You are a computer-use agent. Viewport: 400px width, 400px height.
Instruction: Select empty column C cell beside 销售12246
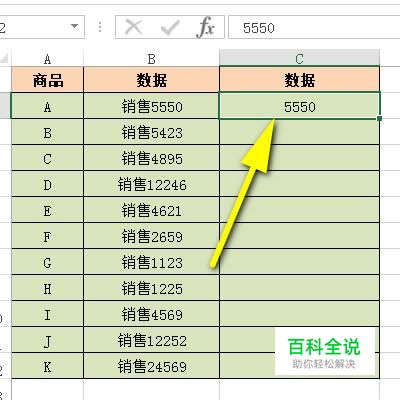coord(299,184)
